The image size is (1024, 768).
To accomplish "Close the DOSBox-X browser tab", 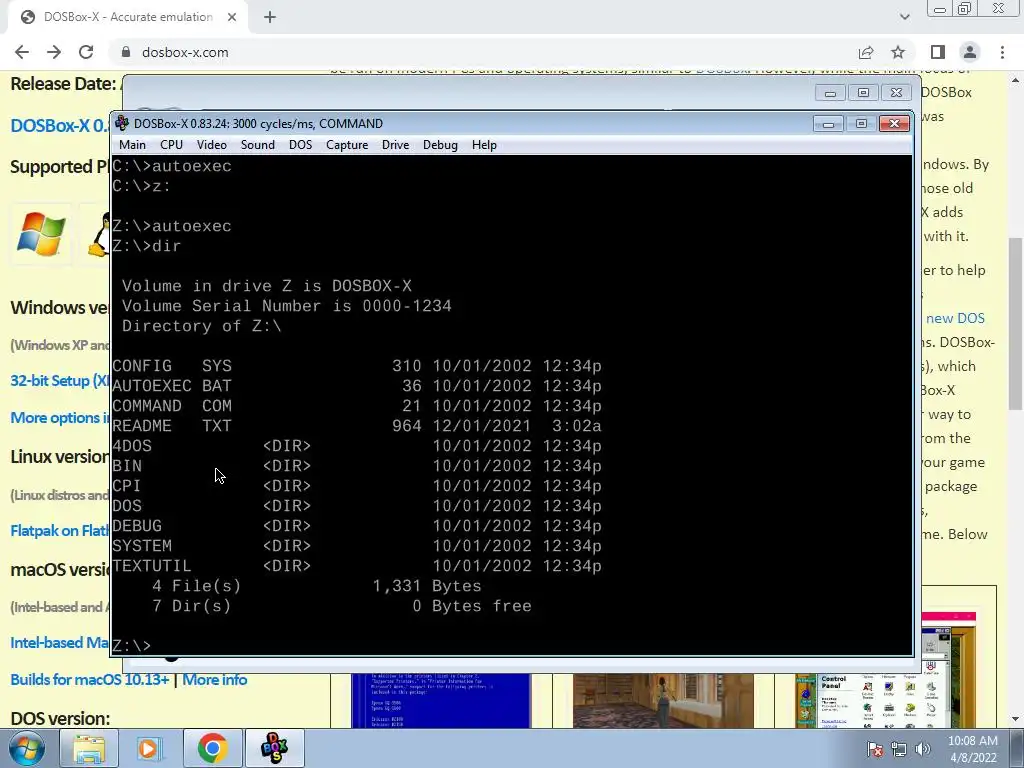I will (232, 17).
